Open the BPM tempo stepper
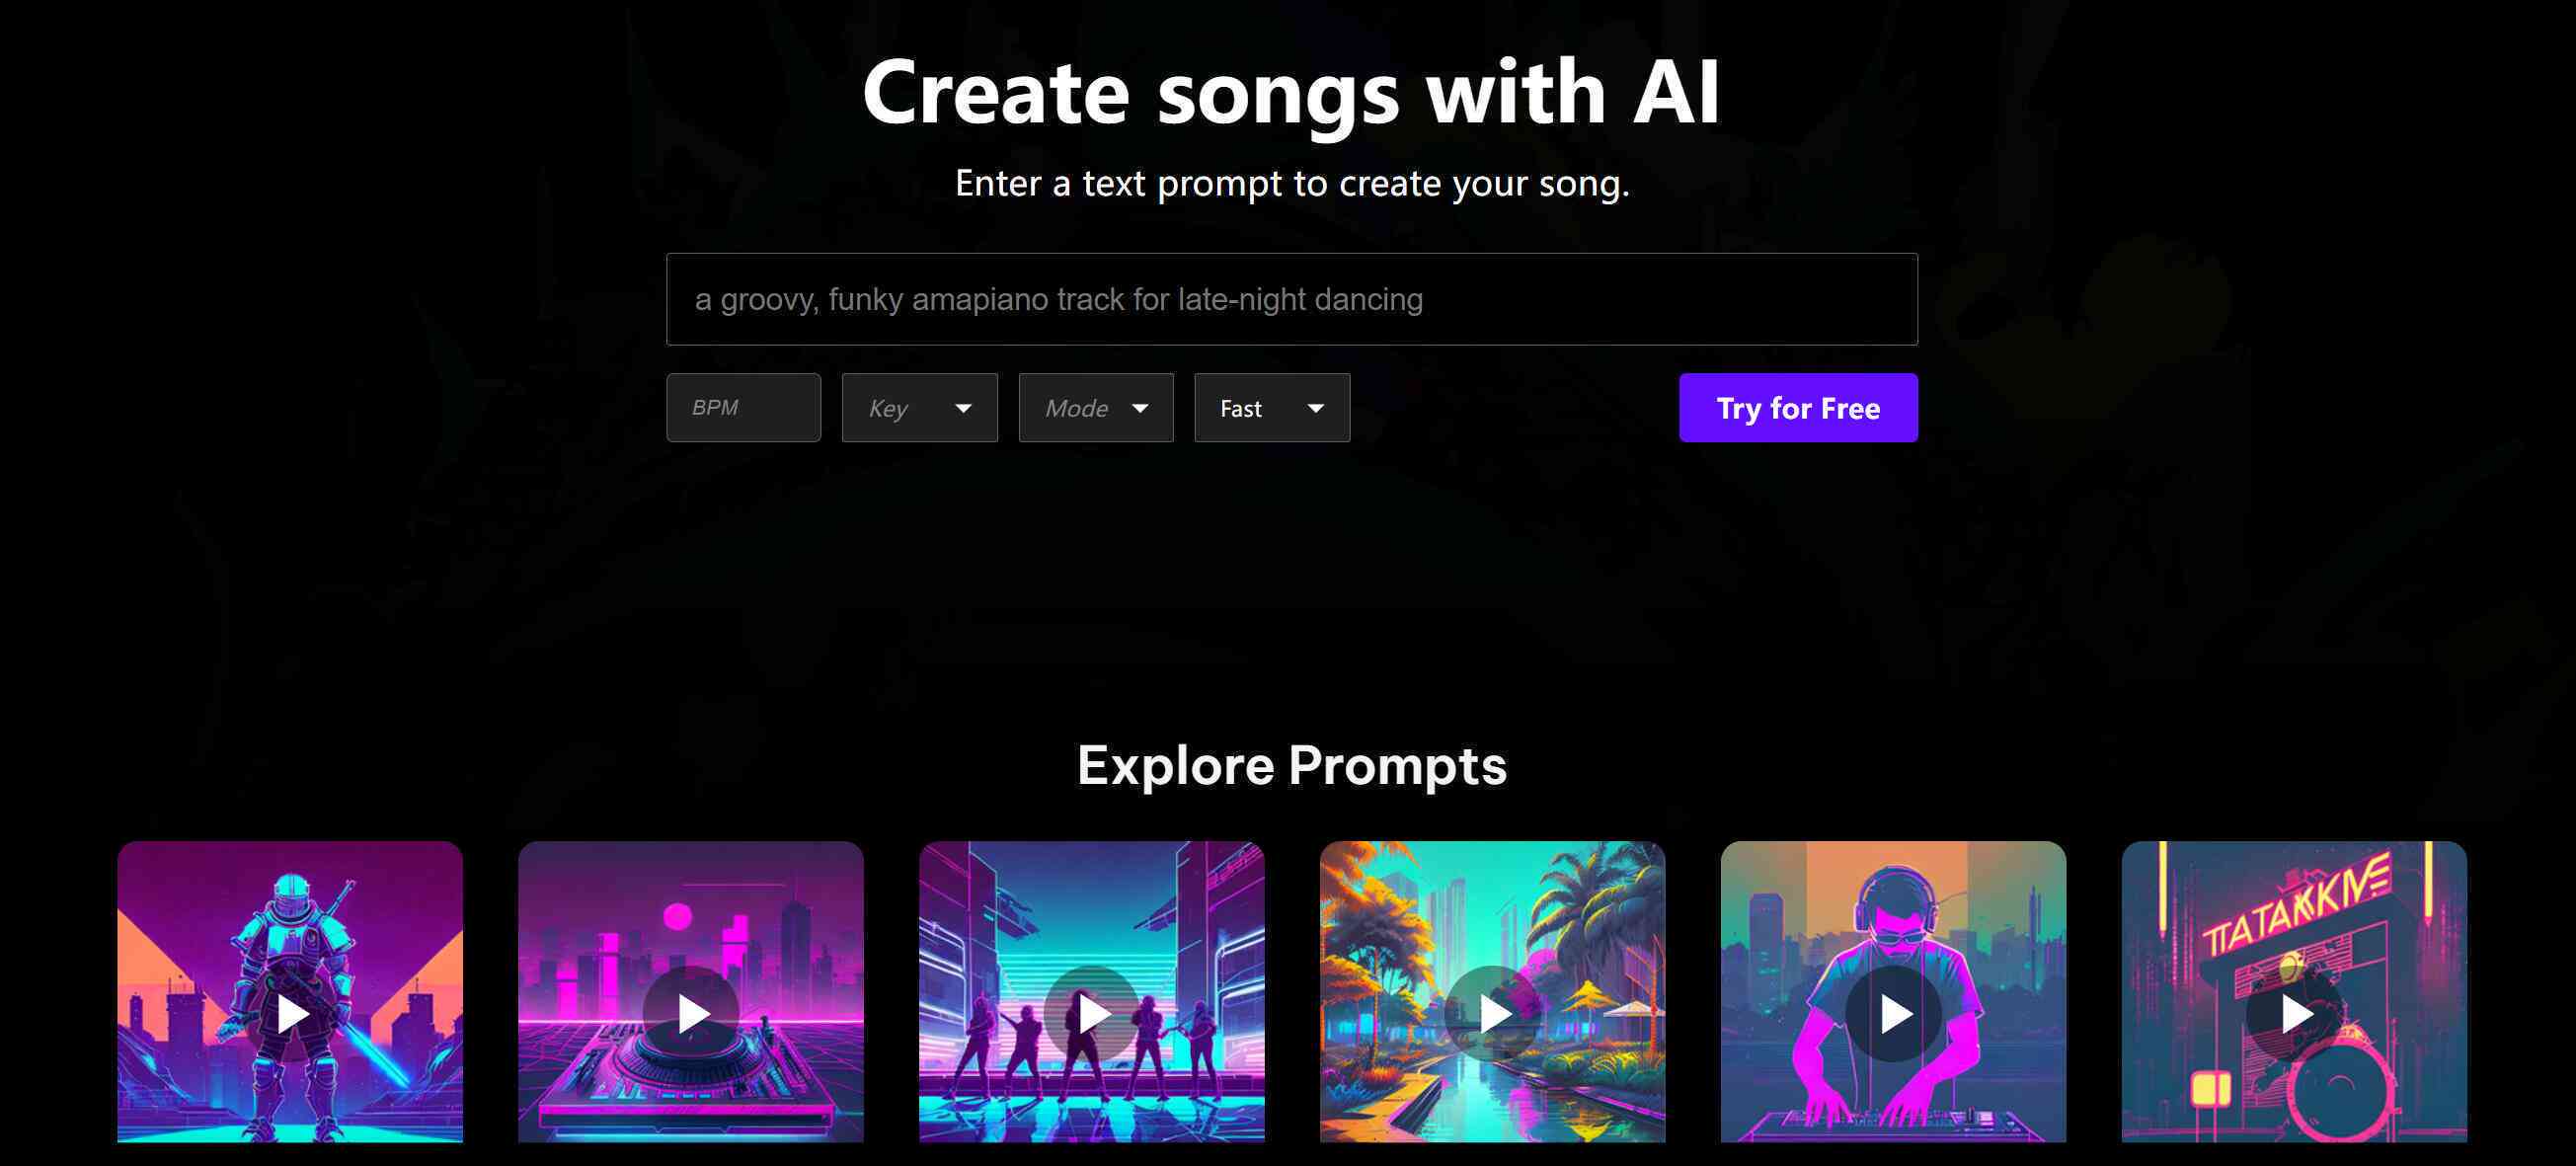 (x=742, y=408)
